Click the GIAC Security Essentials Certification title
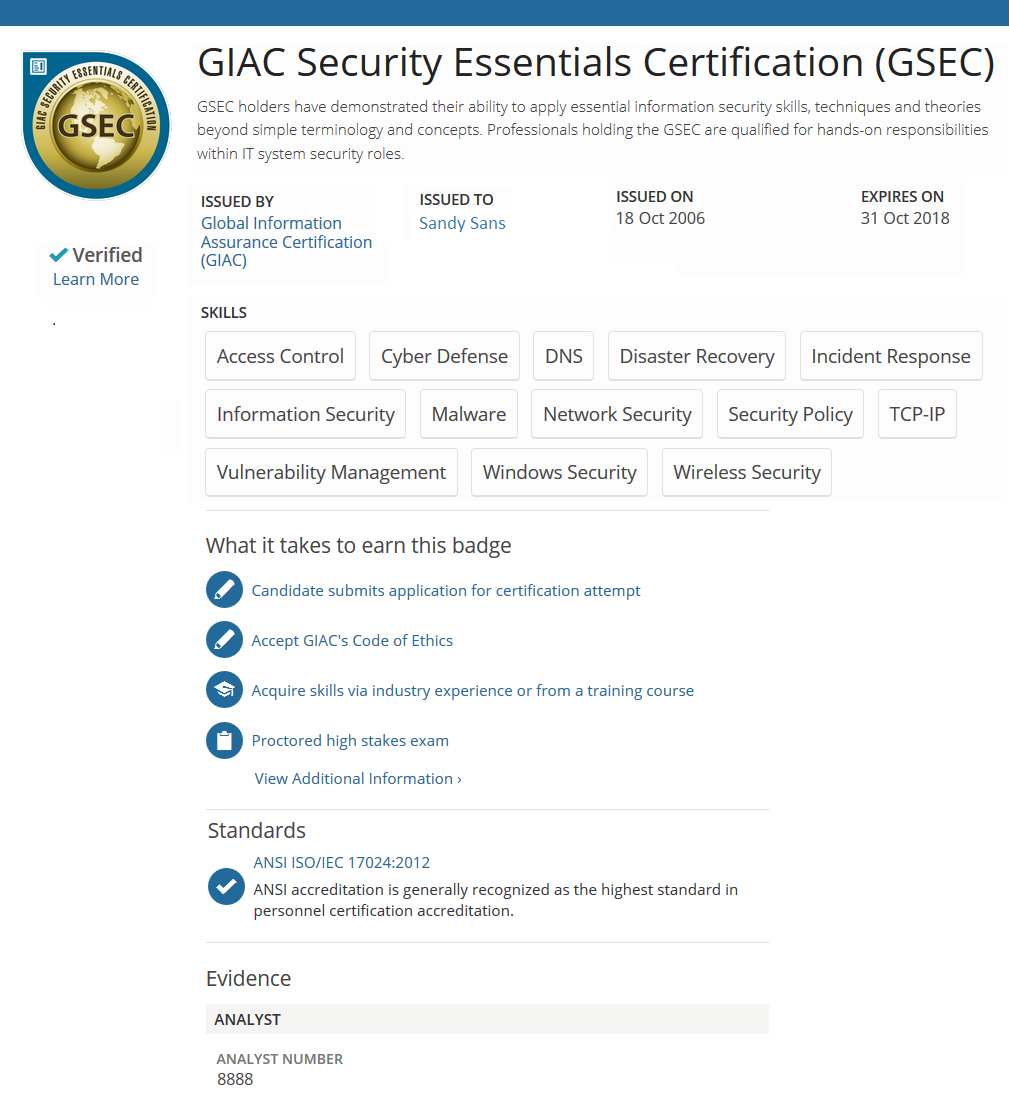This screenshot has height=1099, width=1009. point(596,62)
